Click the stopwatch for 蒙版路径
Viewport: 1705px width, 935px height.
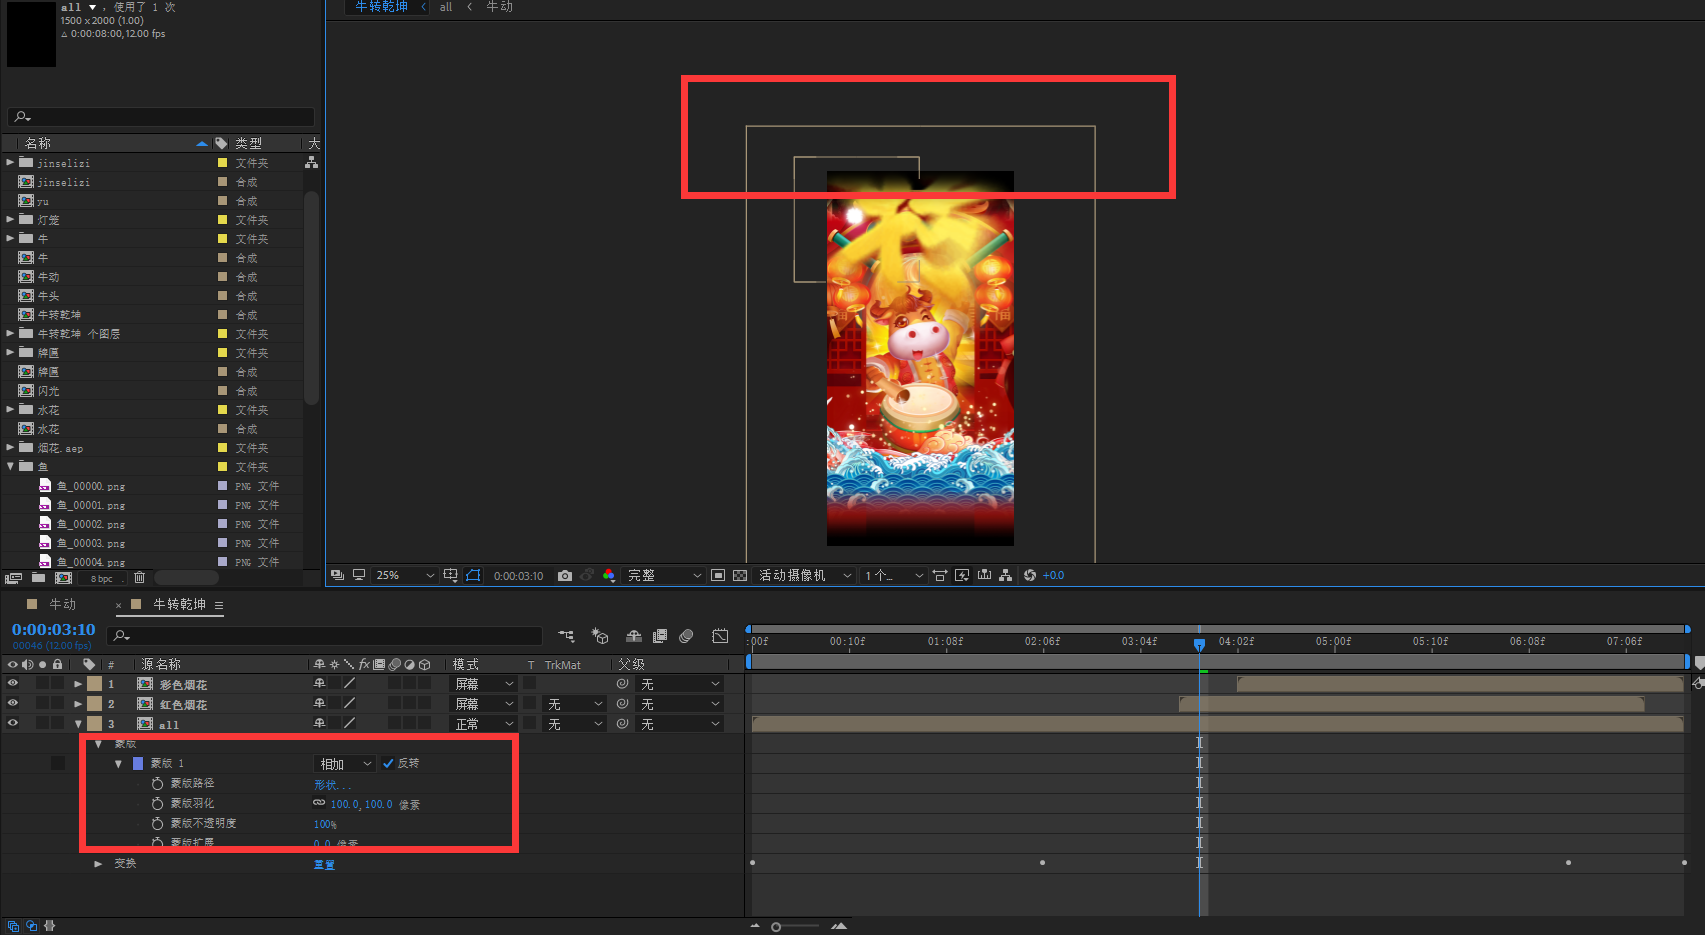(157, 784)
